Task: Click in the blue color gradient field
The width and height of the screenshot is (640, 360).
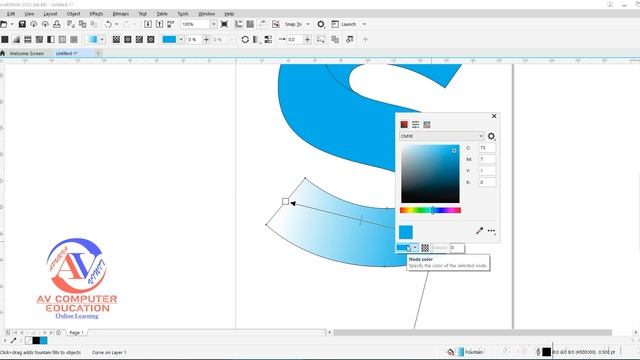Action: pyautogui.click(x=430, y=173)
